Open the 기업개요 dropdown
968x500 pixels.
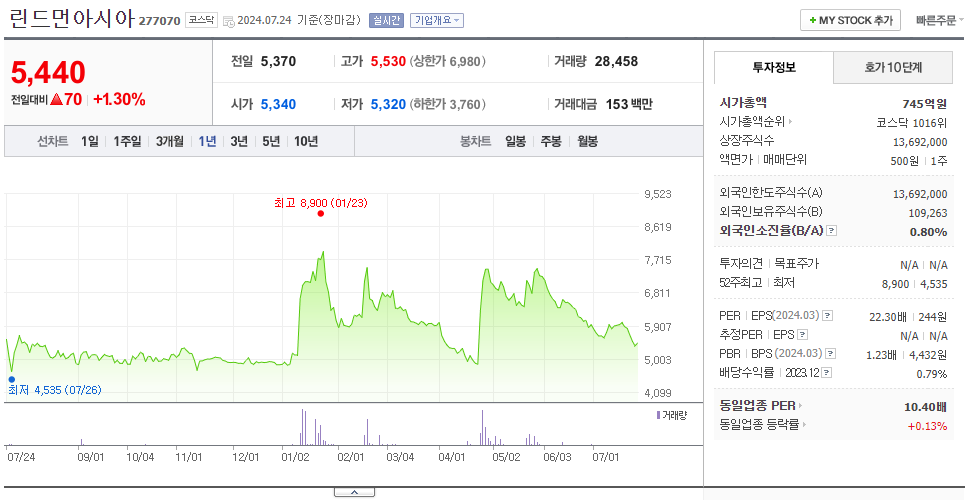(436, 20)
